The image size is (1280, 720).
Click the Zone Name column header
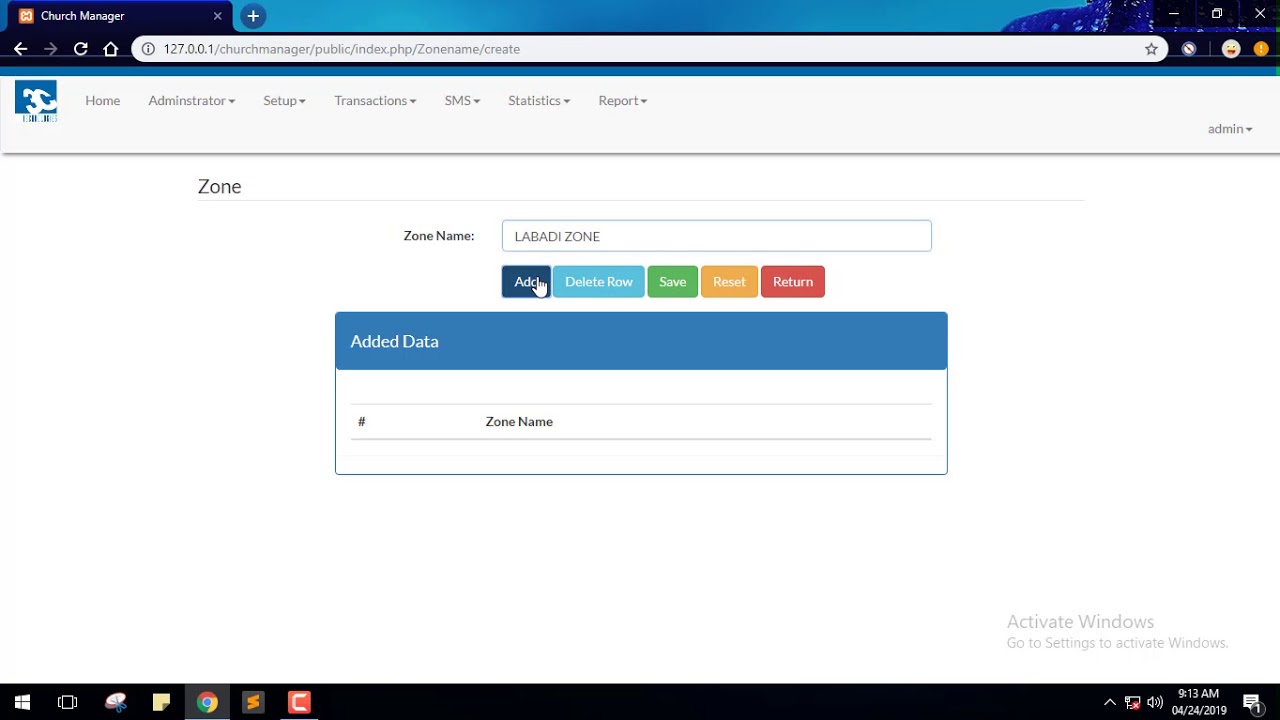coord(519,422)
